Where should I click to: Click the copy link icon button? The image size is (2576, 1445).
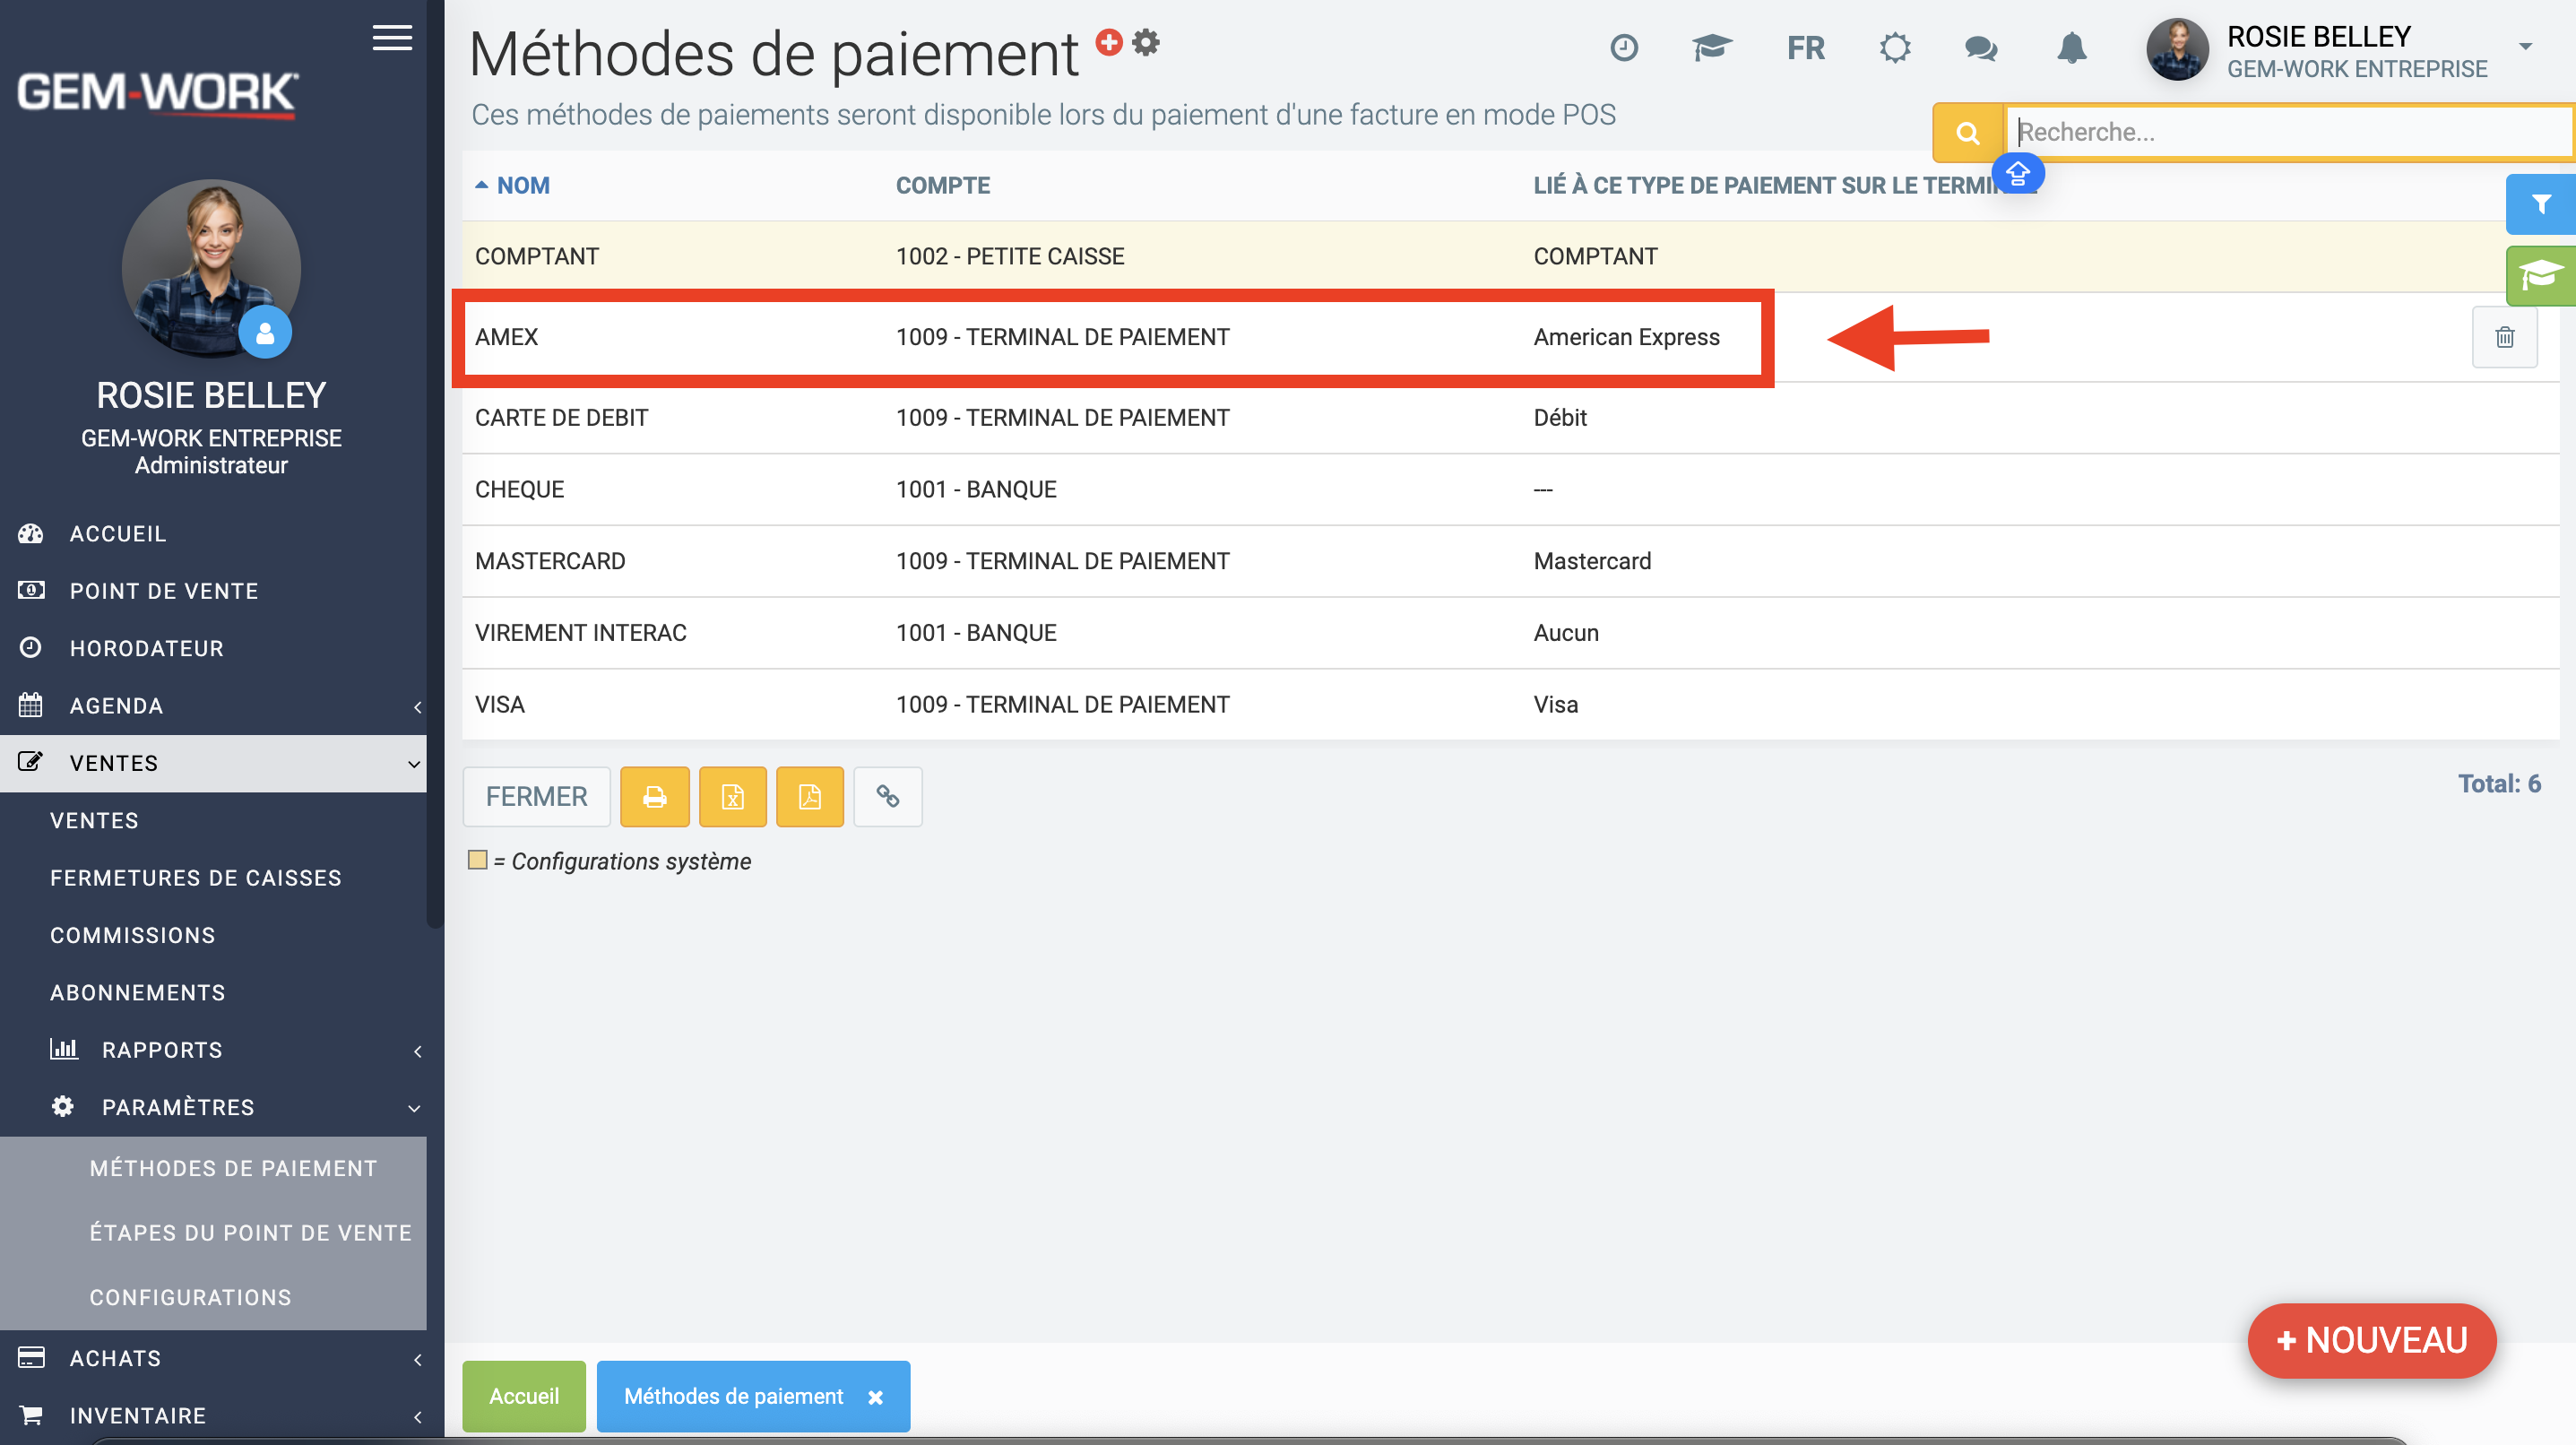[x=887, y=797]
